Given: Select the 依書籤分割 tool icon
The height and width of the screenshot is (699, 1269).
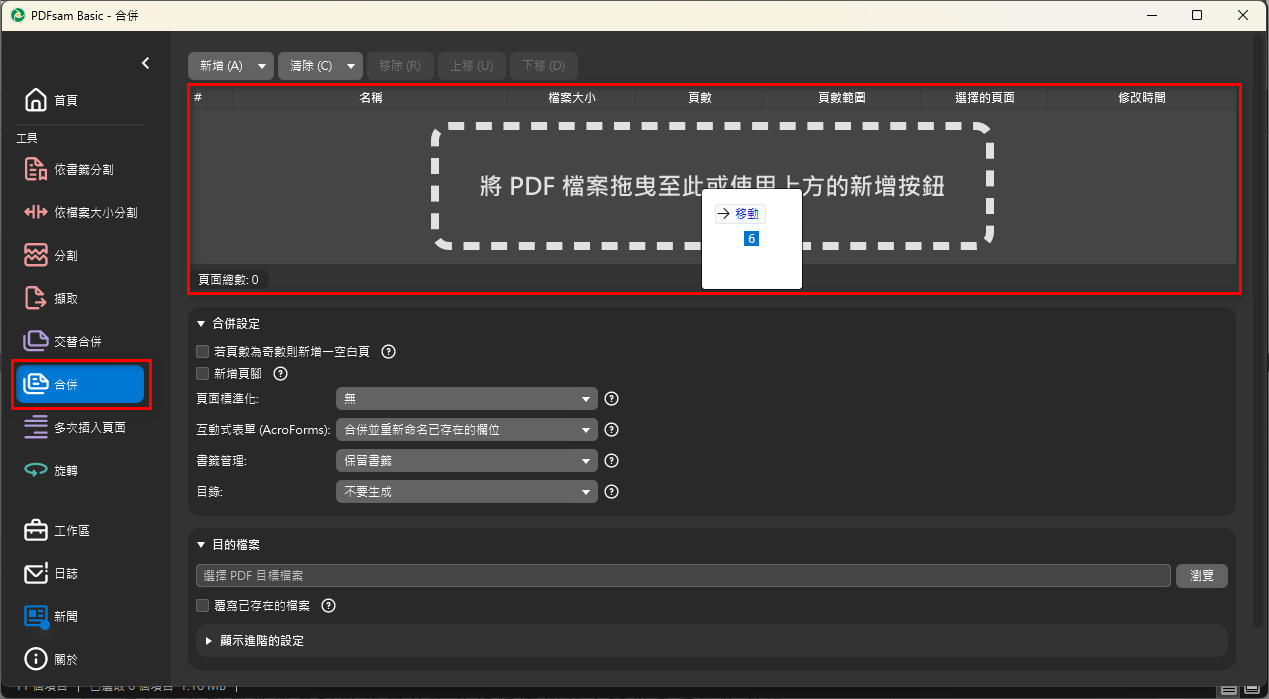Looking at the screenshot, I should [36, 170].
